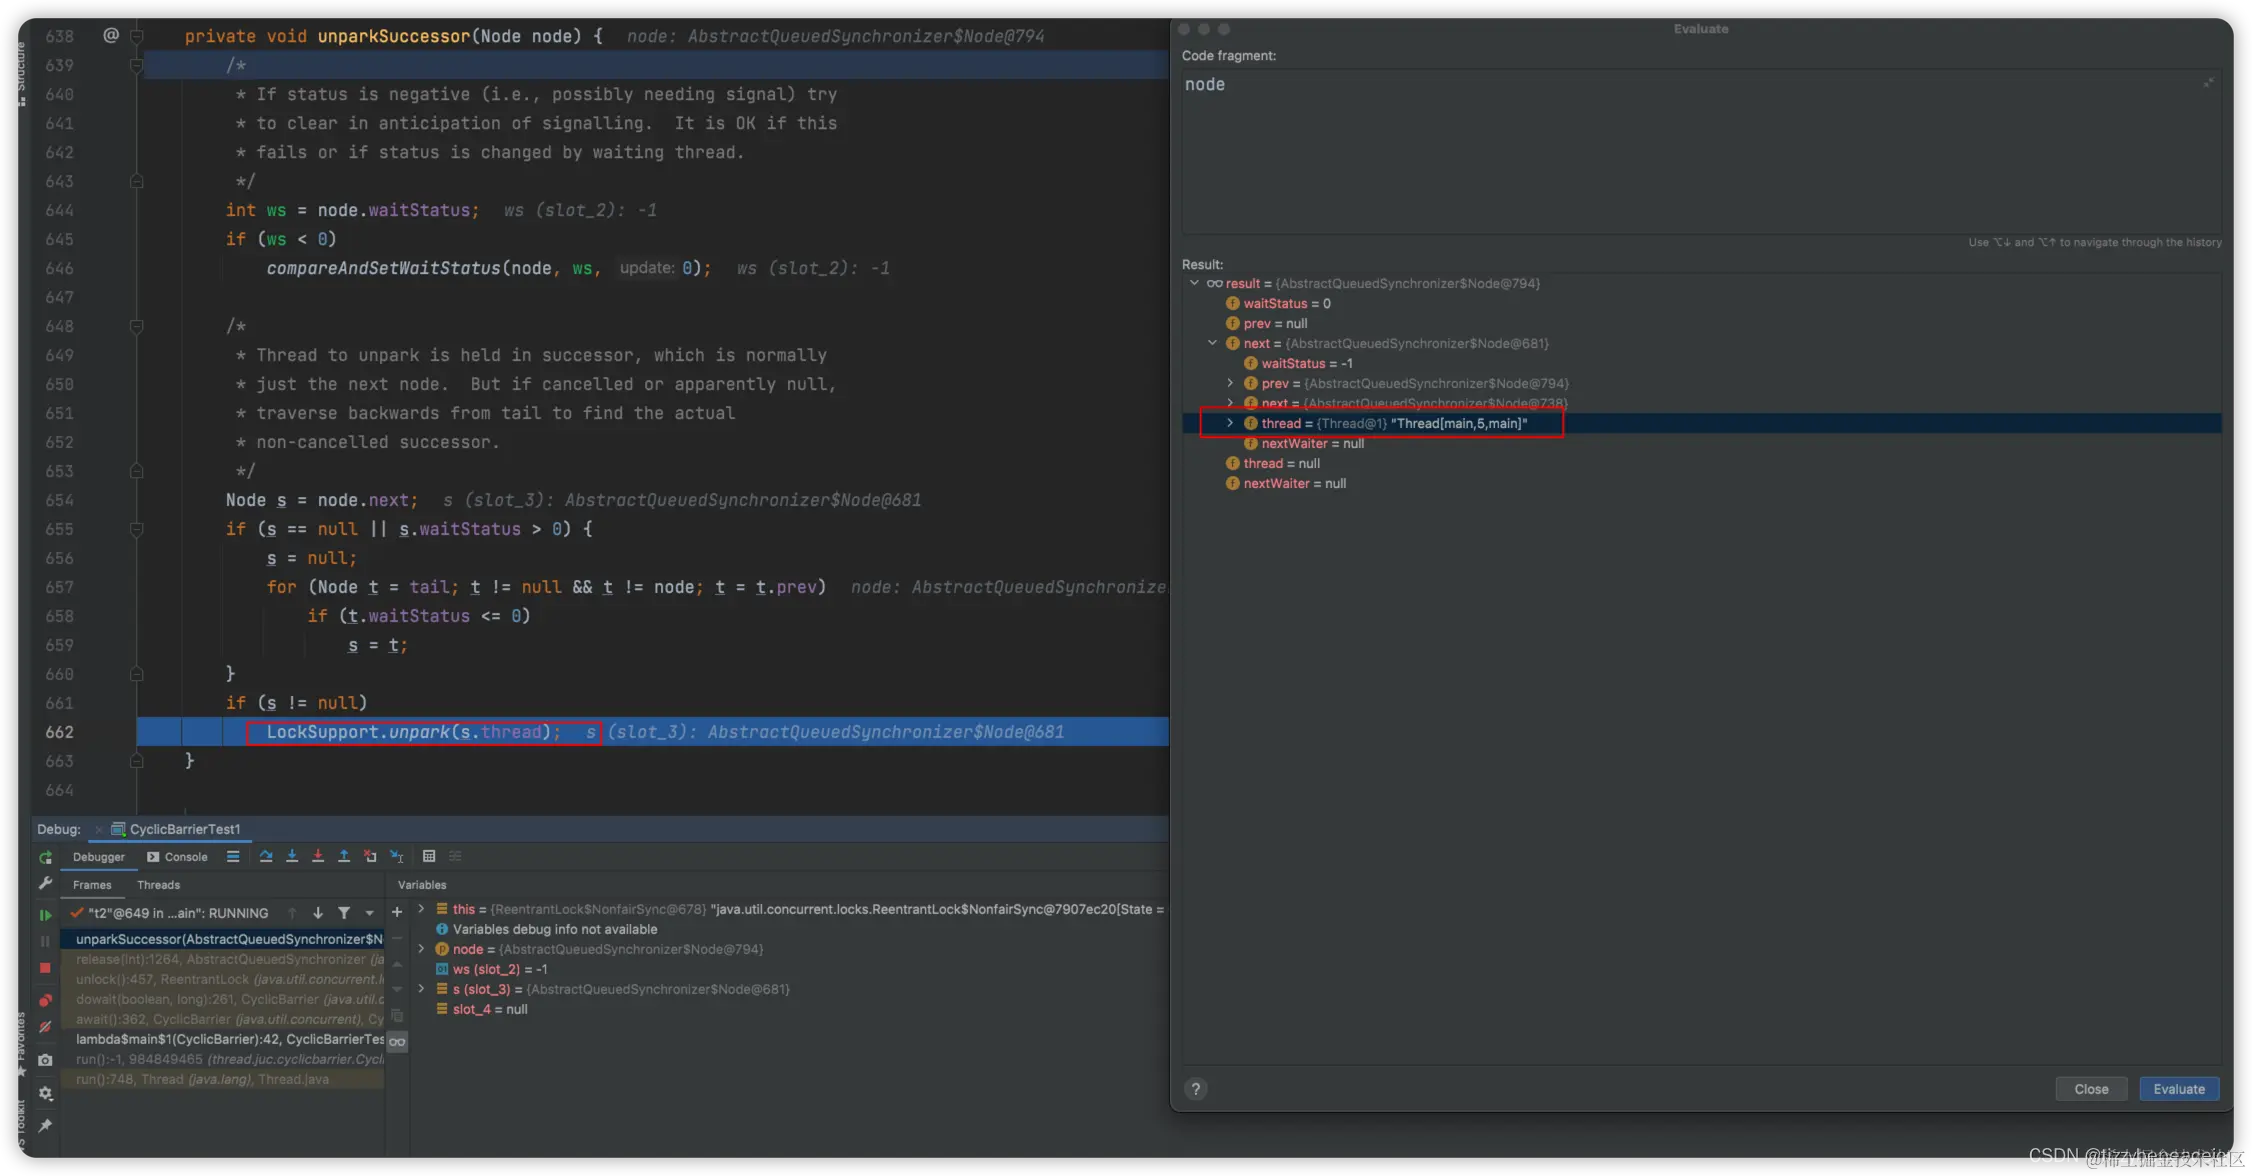The image size is (2252, 1176).
Task: Click the Favorites tool window tab
Action: tap(22, 1044)
